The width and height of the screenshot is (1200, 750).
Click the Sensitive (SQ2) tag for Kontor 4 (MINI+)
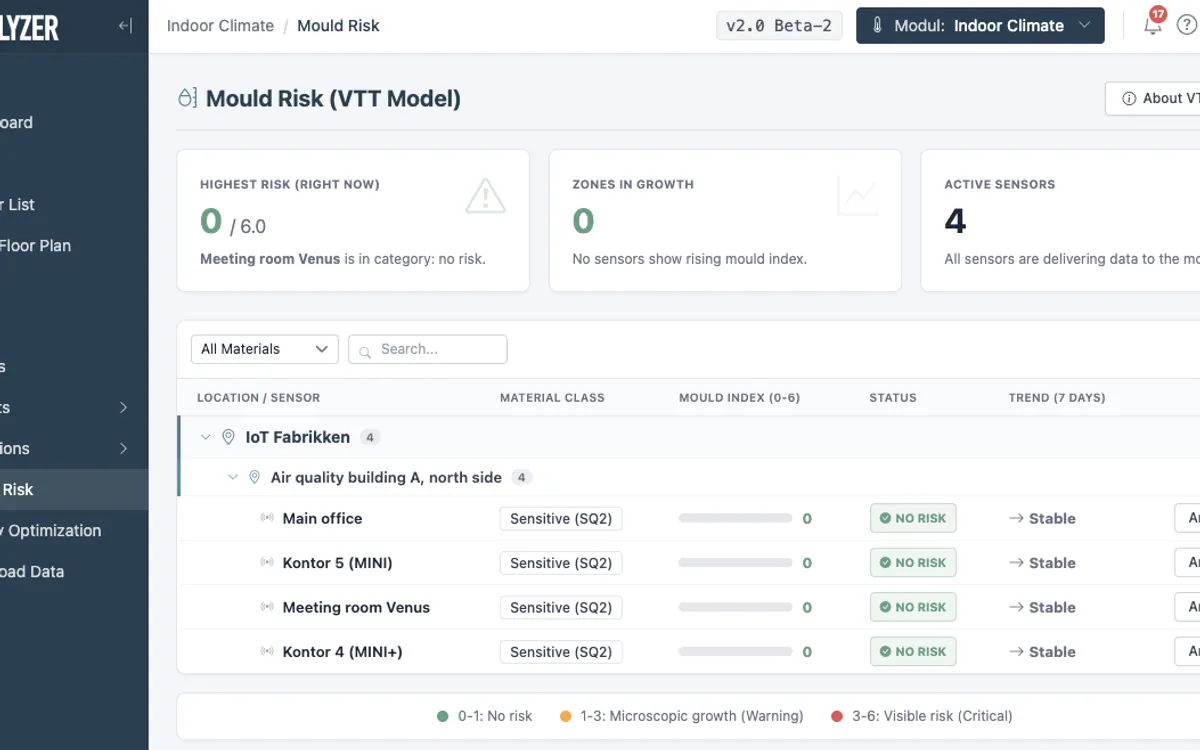pyautogui.click(x=561, y=652)
